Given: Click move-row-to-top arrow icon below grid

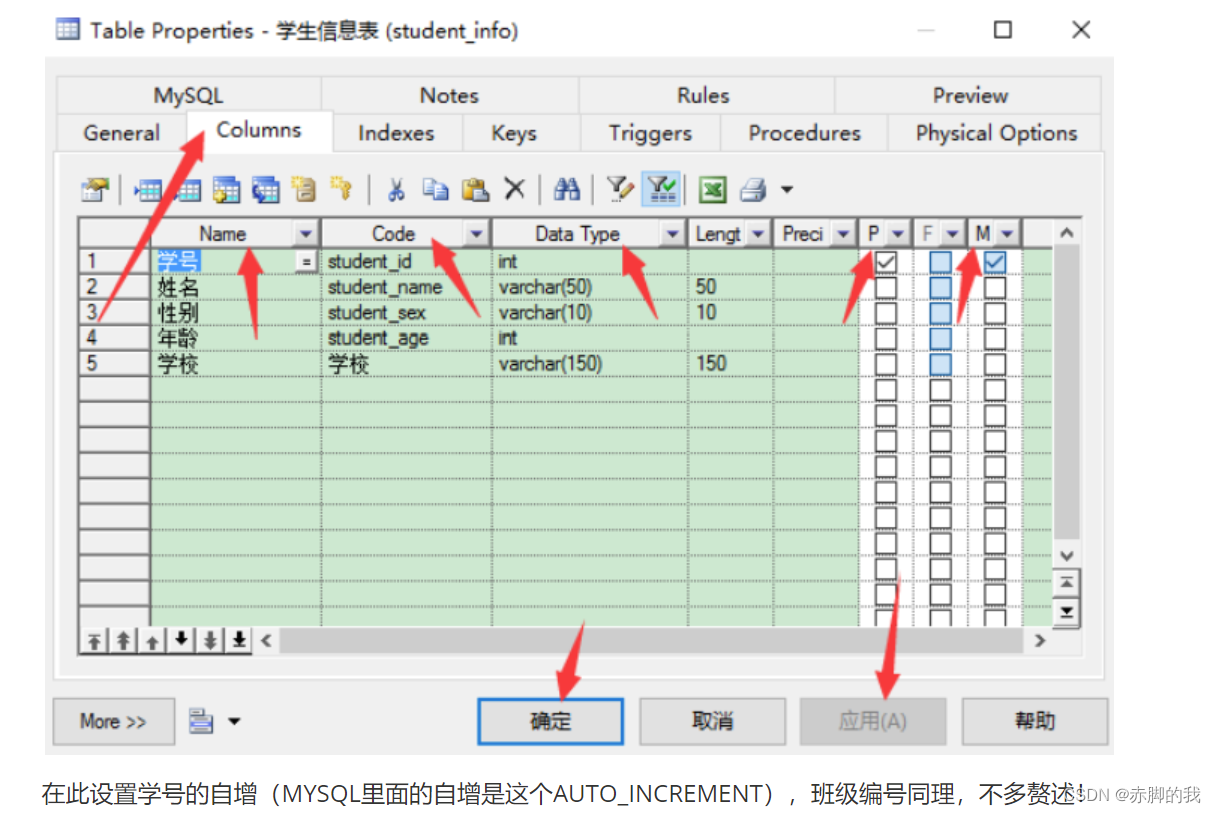Looking at the screenshot, I should click(x=93, y=640).
